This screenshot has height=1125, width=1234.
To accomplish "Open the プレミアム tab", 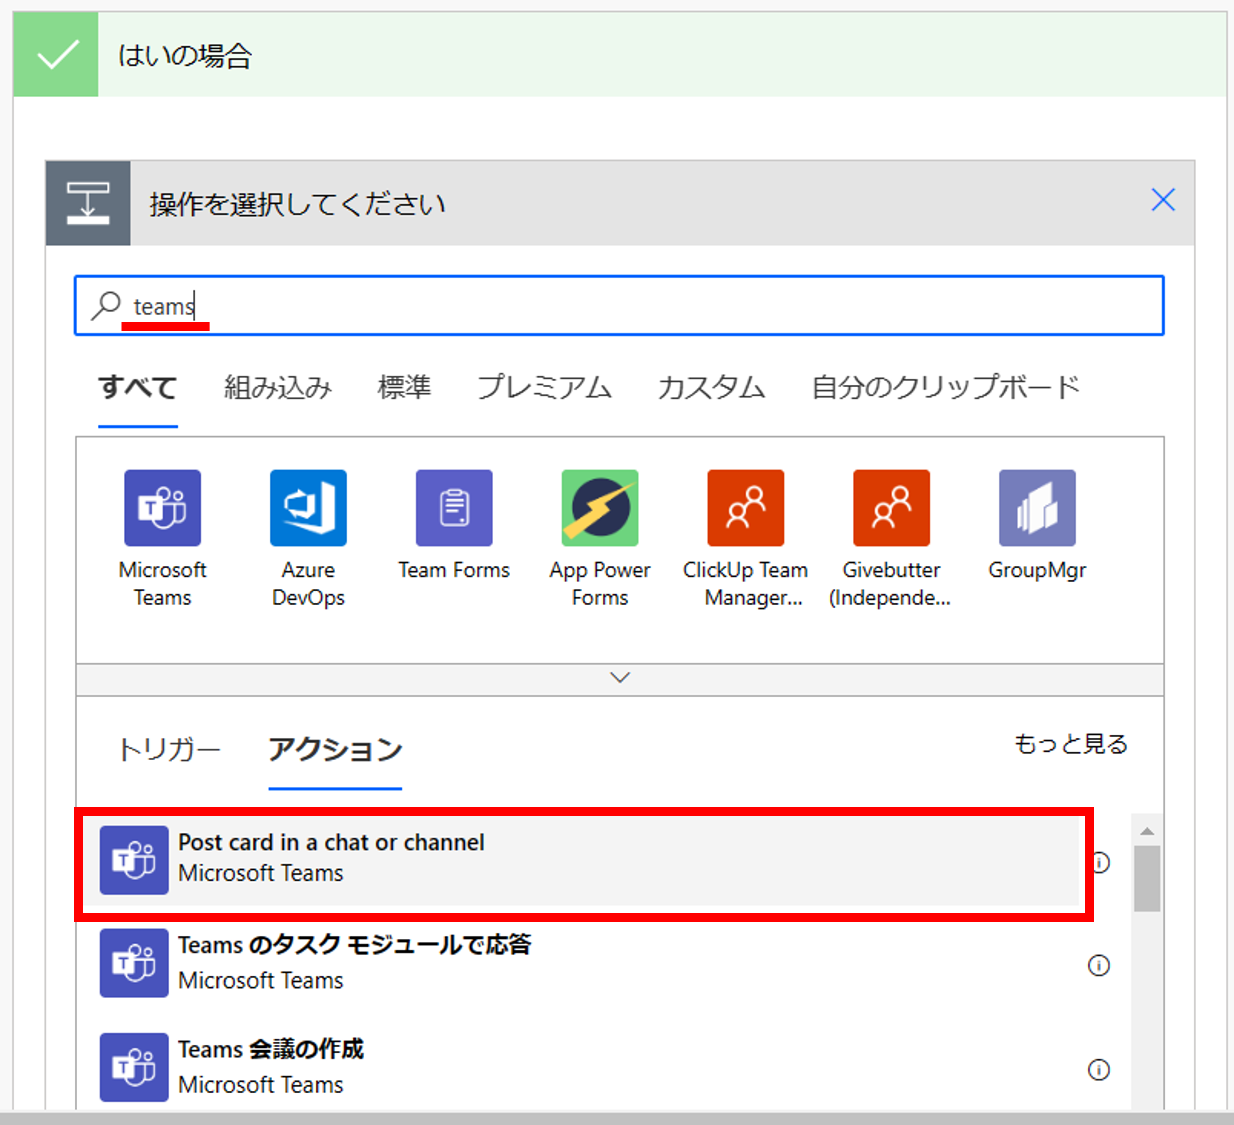I will pos(544,387).
